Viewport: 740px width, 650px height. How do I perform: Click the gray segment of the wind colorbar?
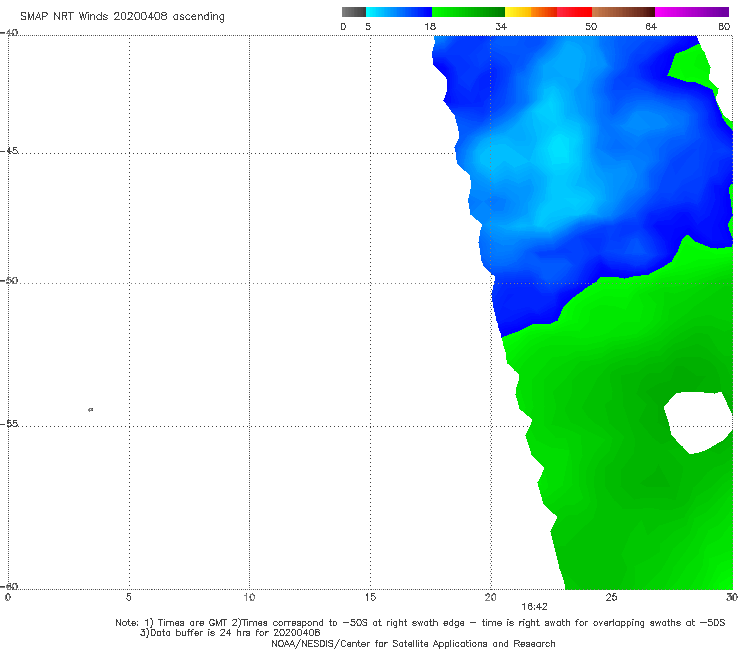pyautogui.click(x=354, y=12)
